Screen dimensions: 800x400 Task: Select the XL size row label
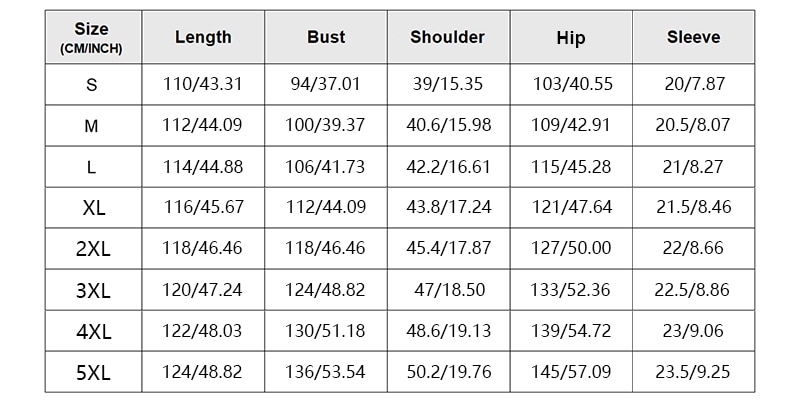tap(93, 208)
